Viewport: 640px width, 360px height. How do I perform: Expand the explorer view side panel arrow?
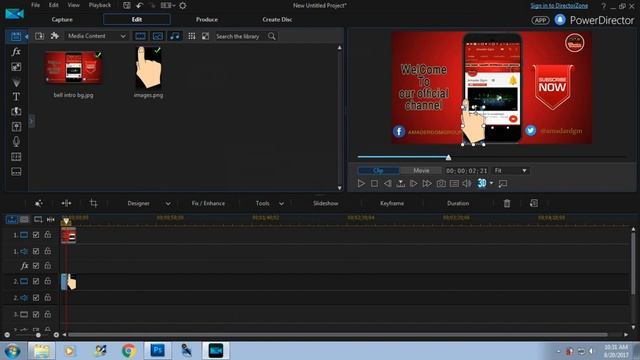click(x=31, y=121)
